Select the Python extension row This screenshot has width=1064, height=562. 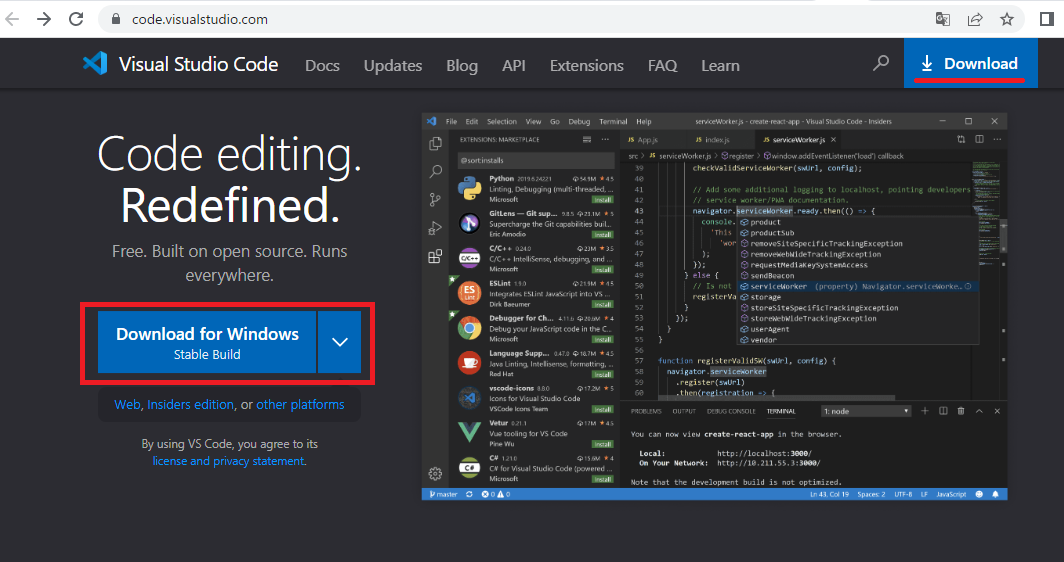(x=534, y=189)
